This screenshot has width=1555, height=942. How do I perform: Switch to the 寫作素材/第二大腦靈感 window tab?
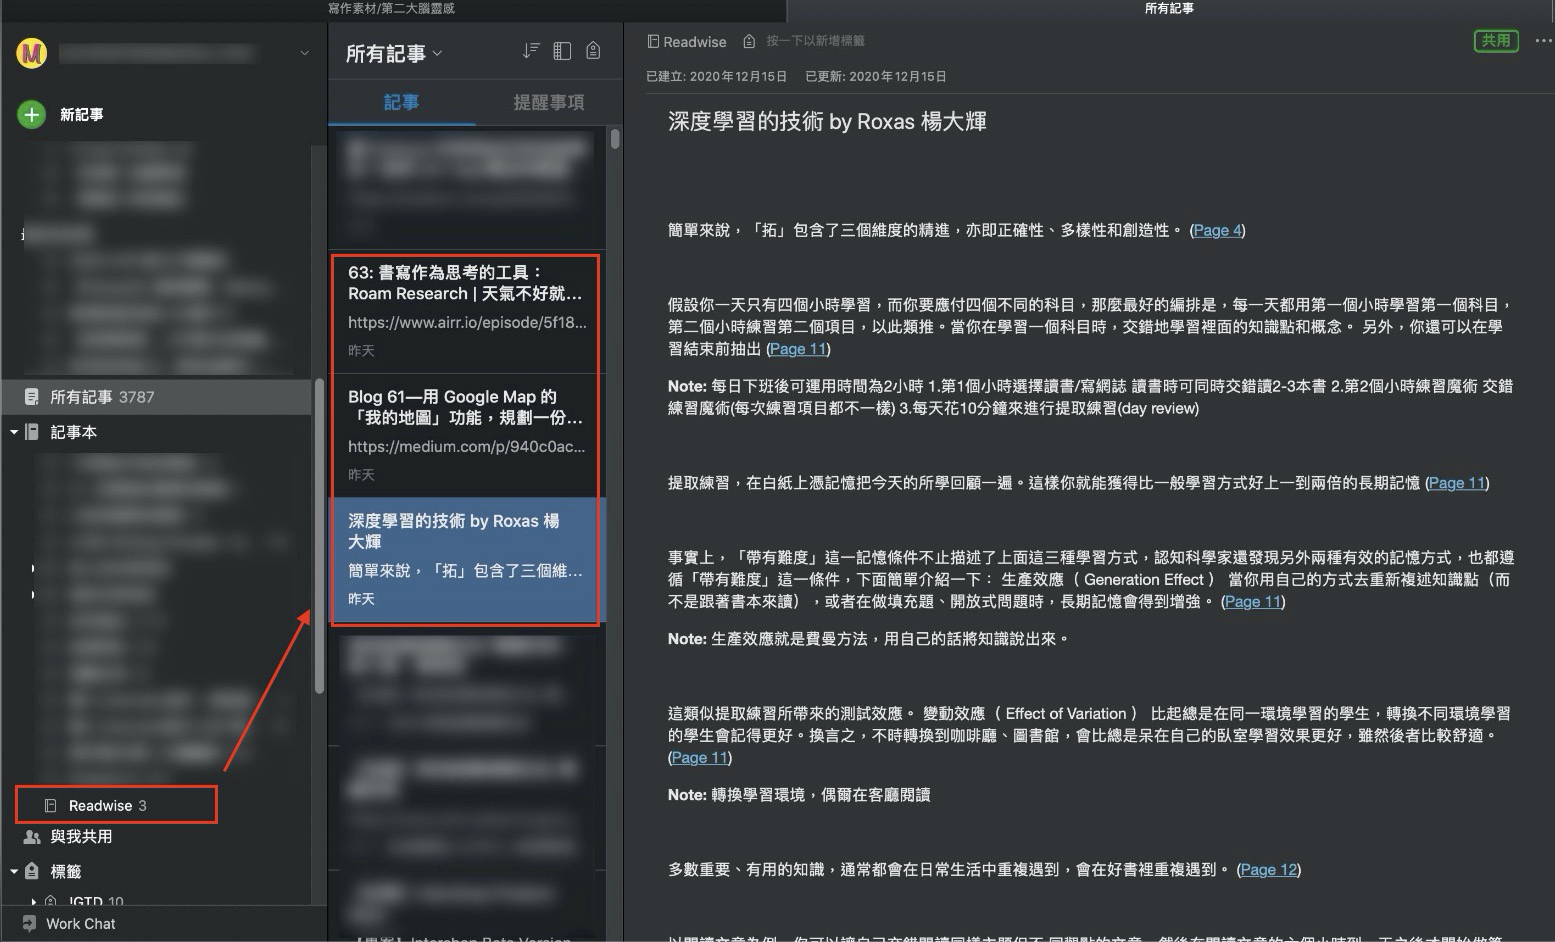pyautogui.click(x=391, y=8)
